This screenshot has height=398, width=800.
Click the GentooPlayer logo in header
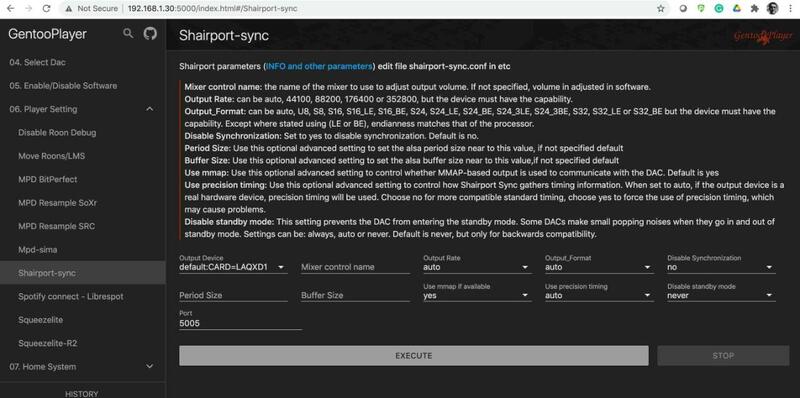pos(763,36)
